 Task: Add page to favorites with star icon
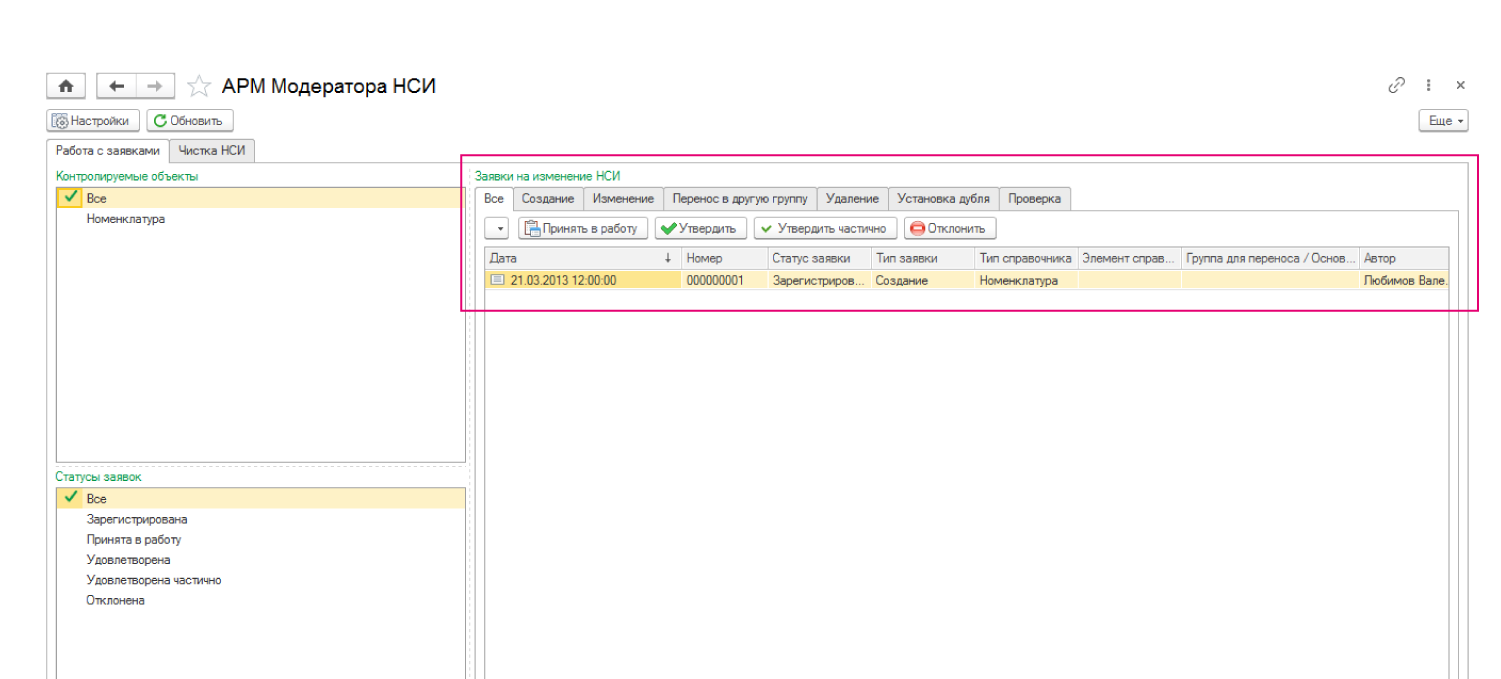click(199, 87)
